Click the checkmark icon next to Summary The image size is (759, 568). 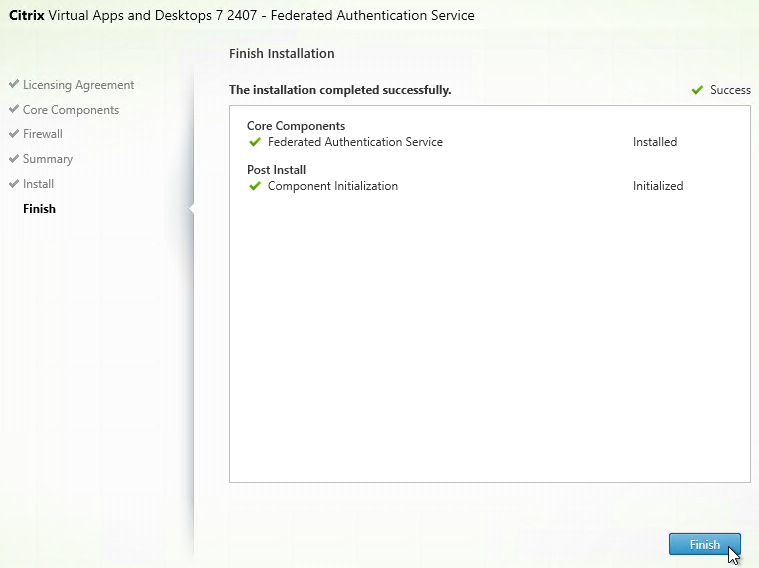coord(14,159)
